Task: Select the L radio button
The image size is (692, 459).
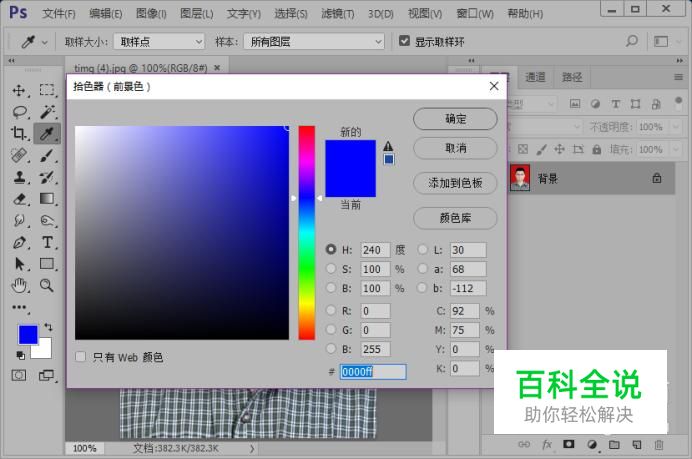Action: point(423,249)
